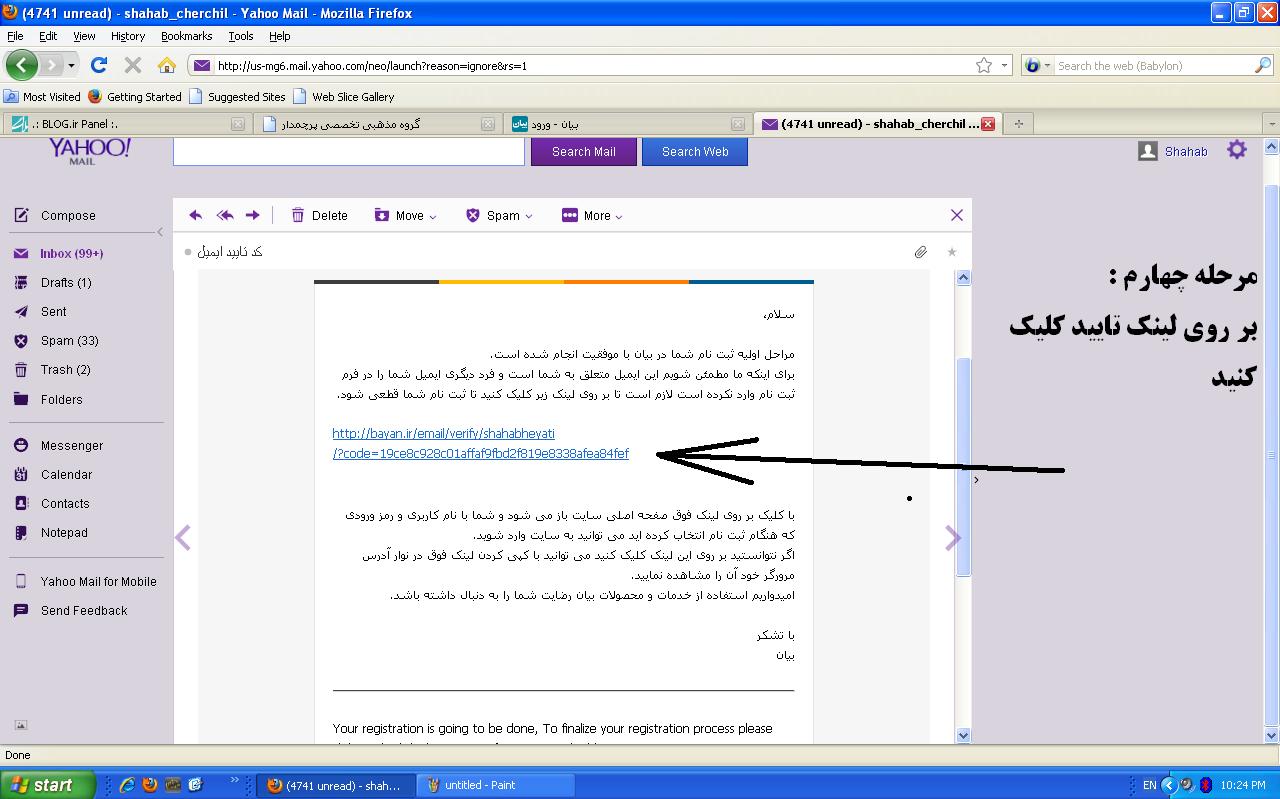
Task: Click the Search Web button
Action: click(x=695, y=152)
